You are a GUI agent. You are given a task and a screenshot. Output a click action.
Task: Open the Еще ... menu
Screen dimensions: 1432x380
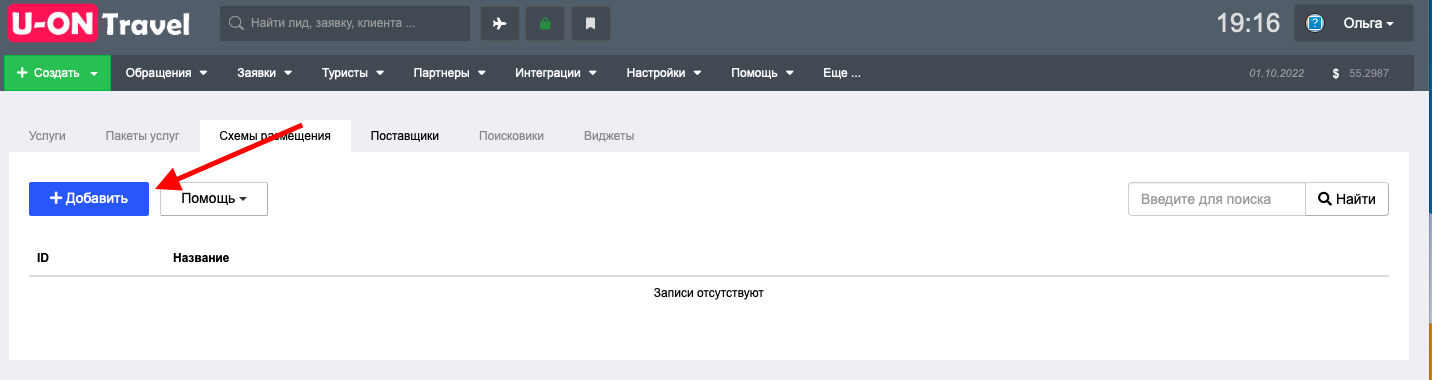pos(842,73)
